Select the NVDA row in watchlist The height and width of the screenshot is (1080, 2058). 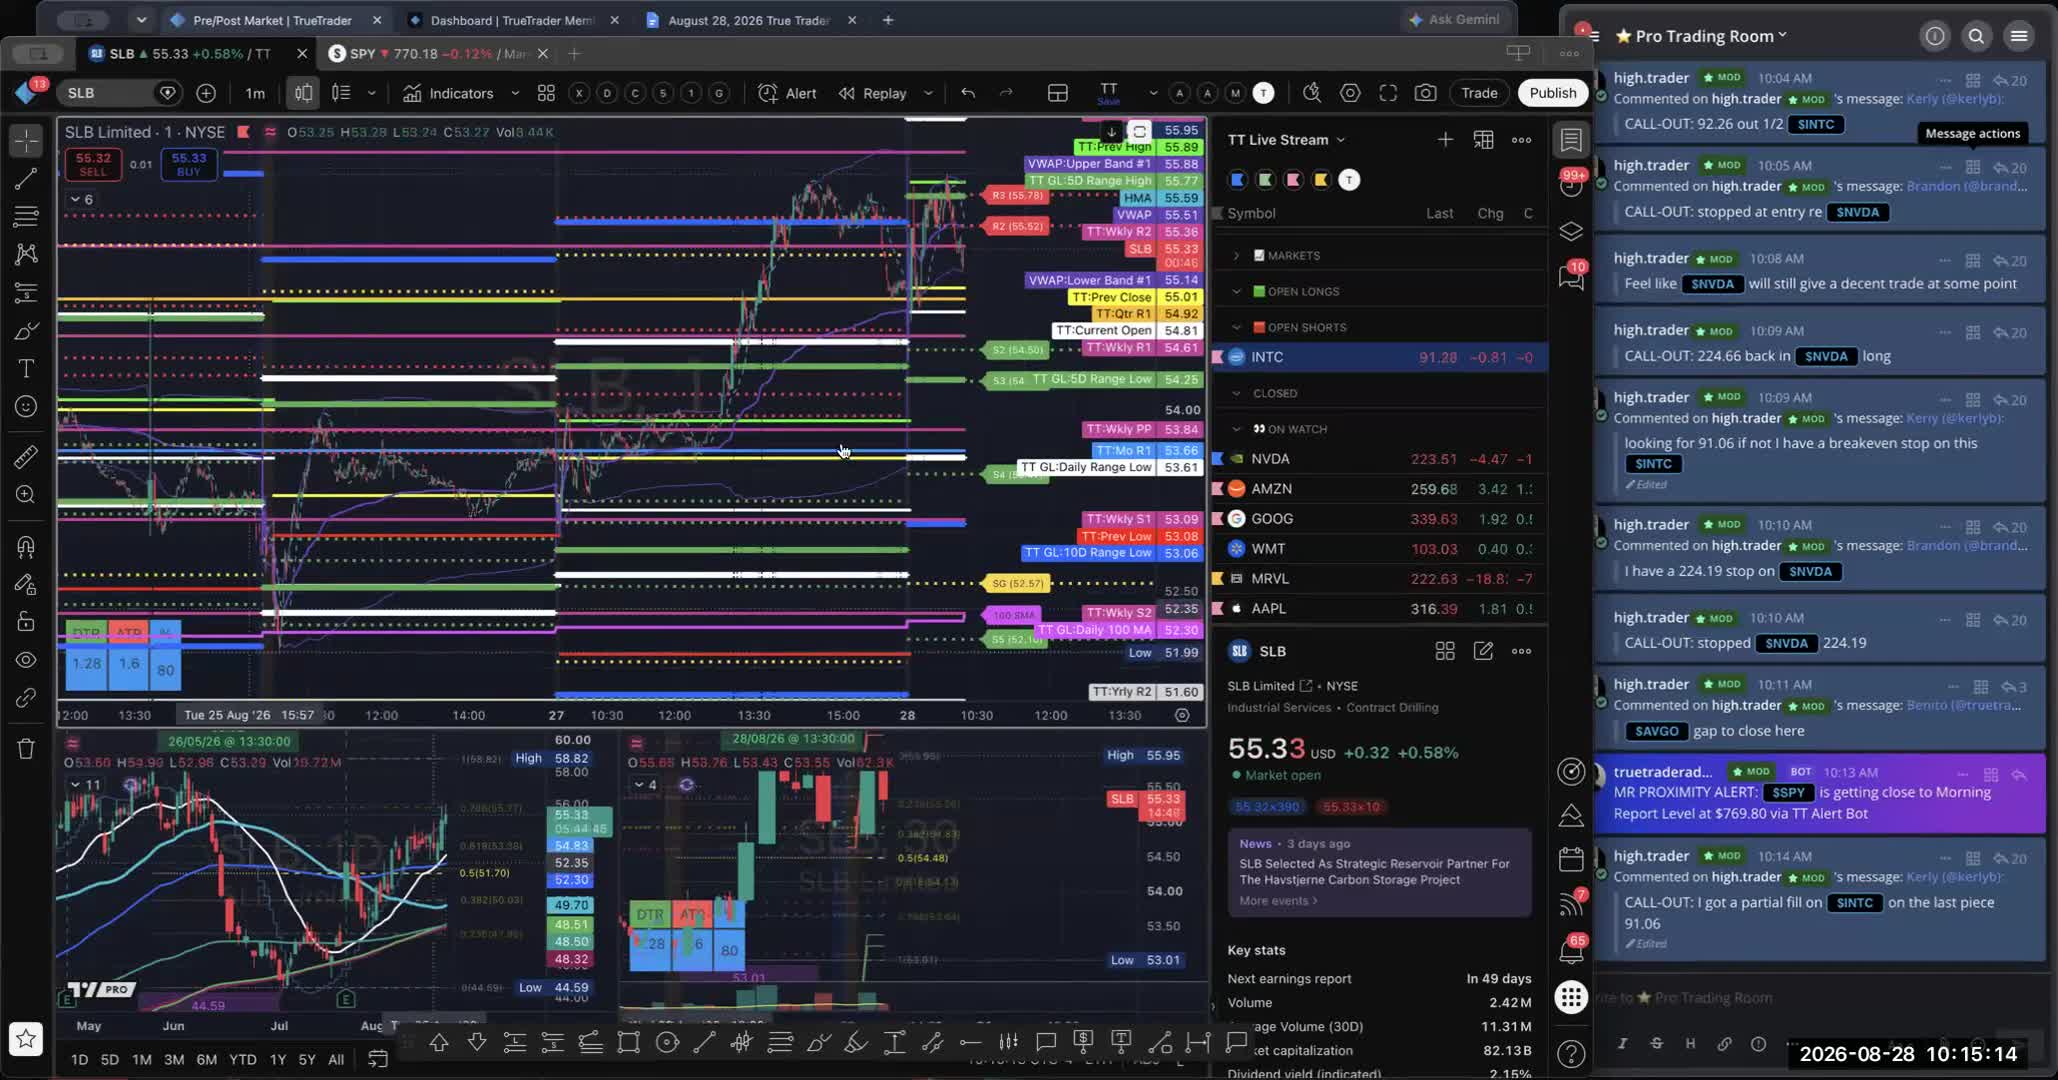pyautogui.click(x=1380, y=459)
